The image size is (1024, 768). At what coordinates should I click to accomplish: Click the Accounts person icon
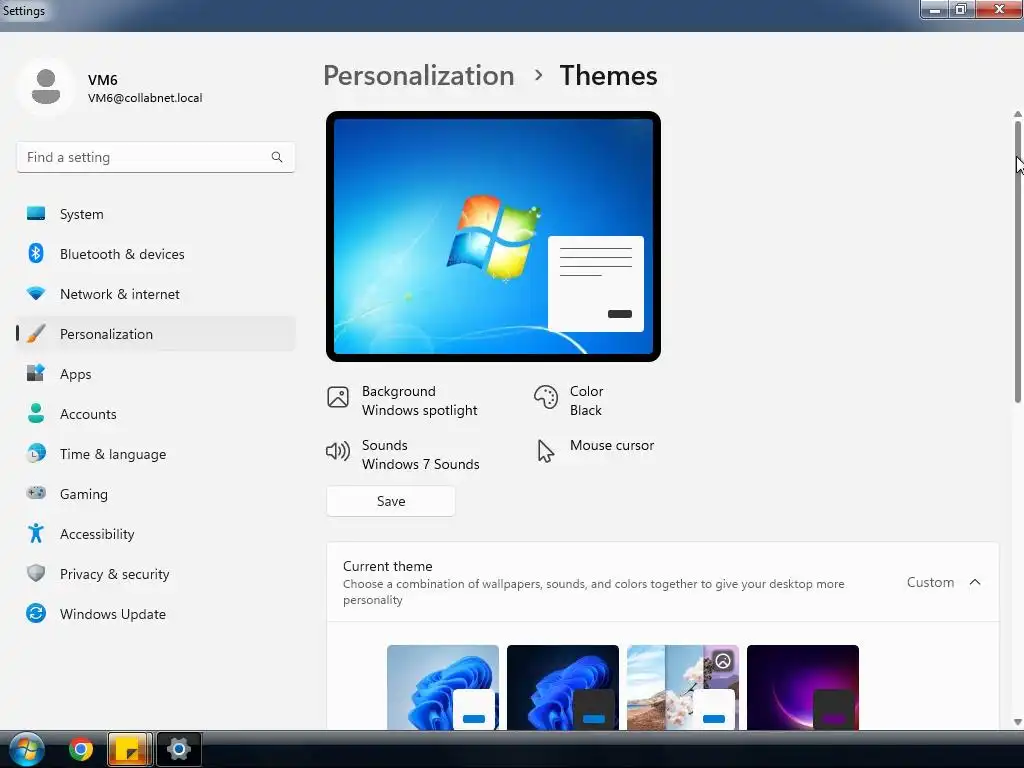(36, 413)
